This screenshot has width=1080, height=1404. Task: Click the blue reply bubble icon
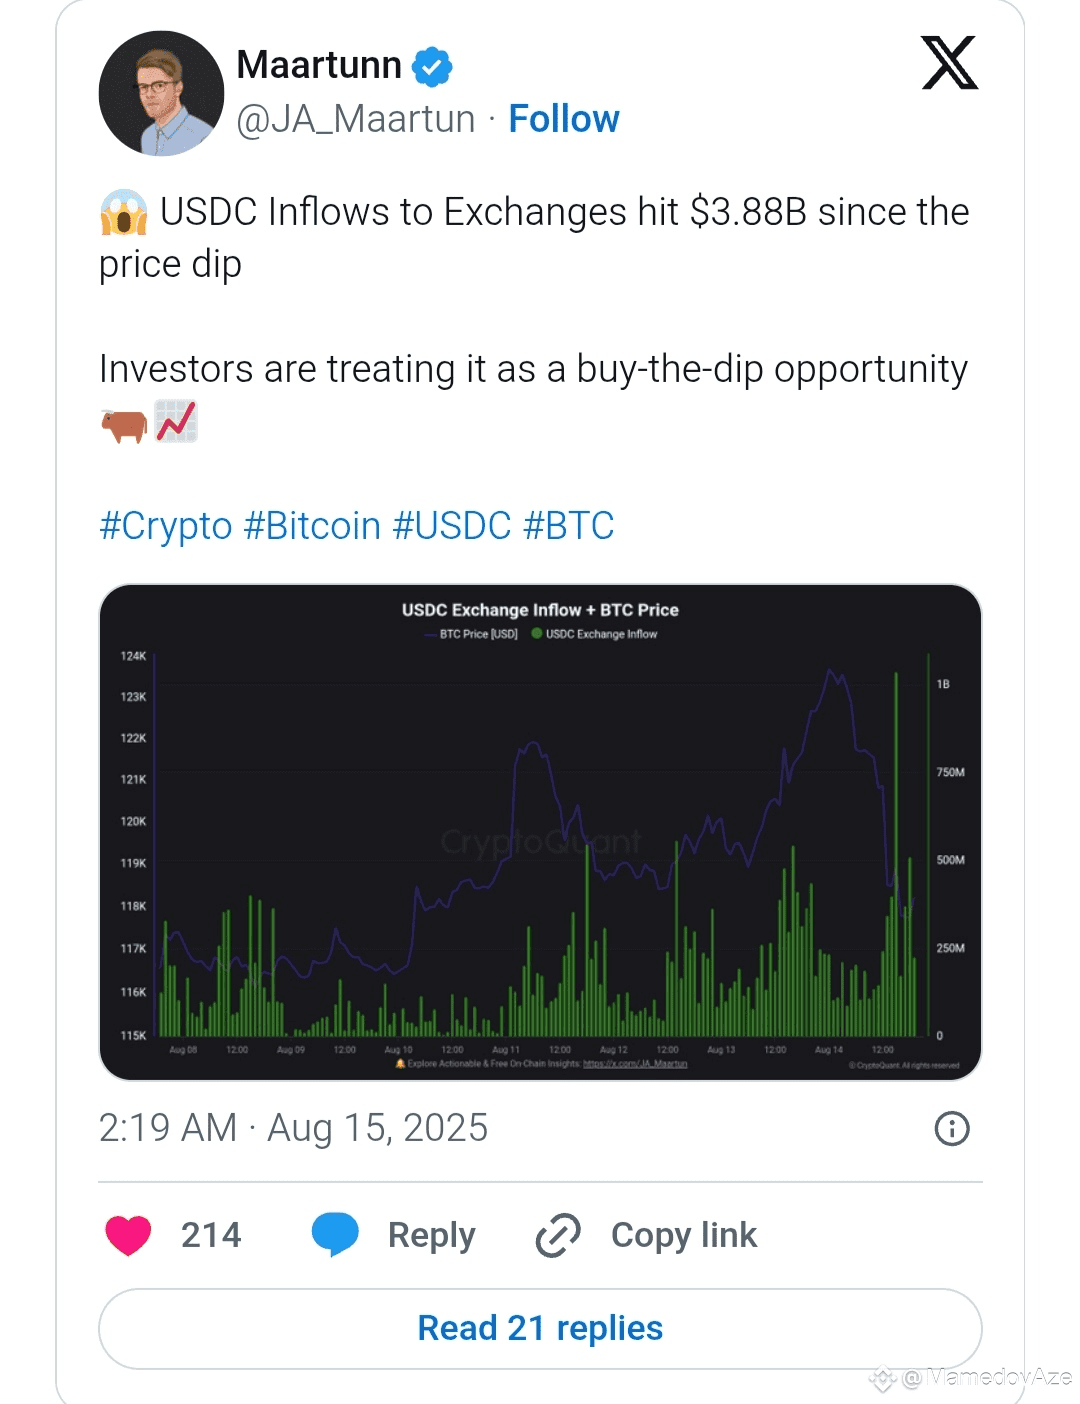[x=335, y=1234]
